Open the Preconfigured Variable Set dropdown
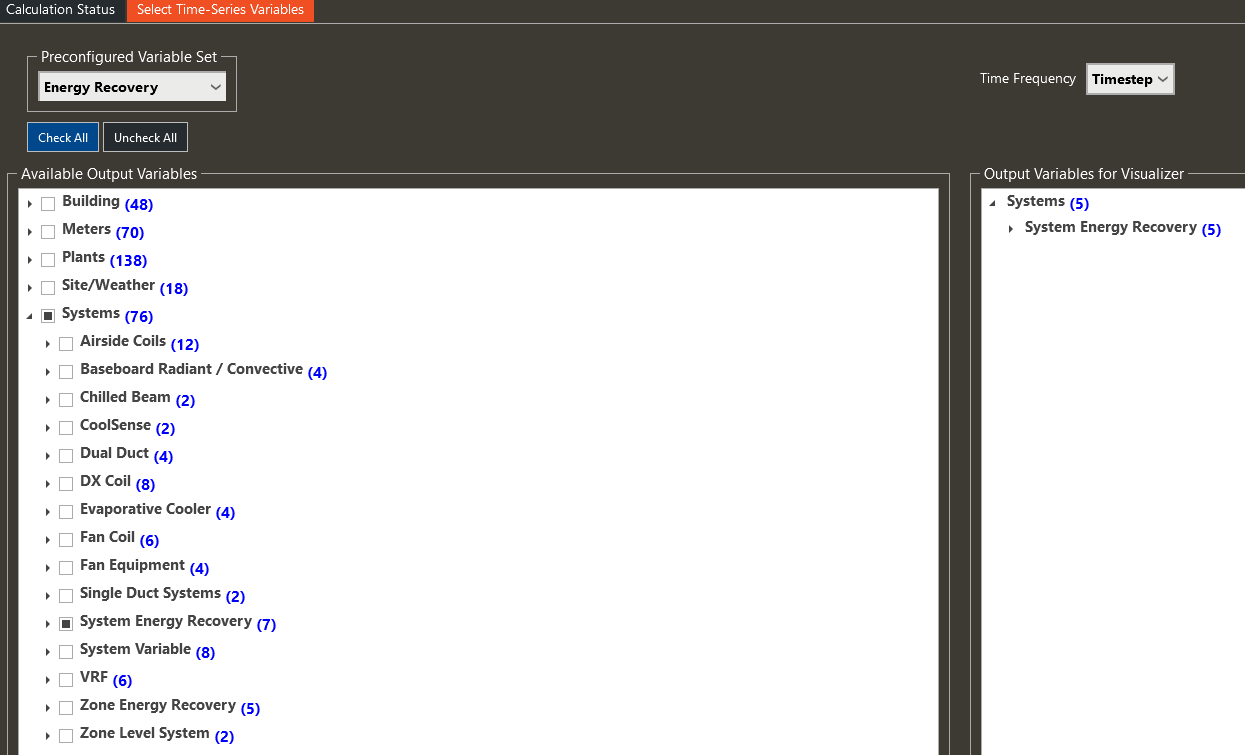 pyautogui.click(x=132, y=87)
